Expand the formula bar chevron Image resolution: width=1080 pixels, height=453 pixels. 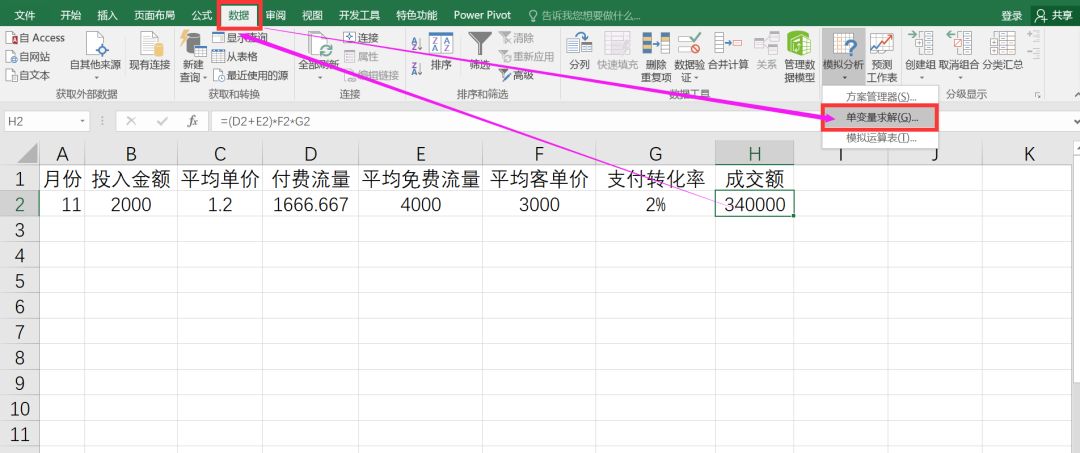1075,121
